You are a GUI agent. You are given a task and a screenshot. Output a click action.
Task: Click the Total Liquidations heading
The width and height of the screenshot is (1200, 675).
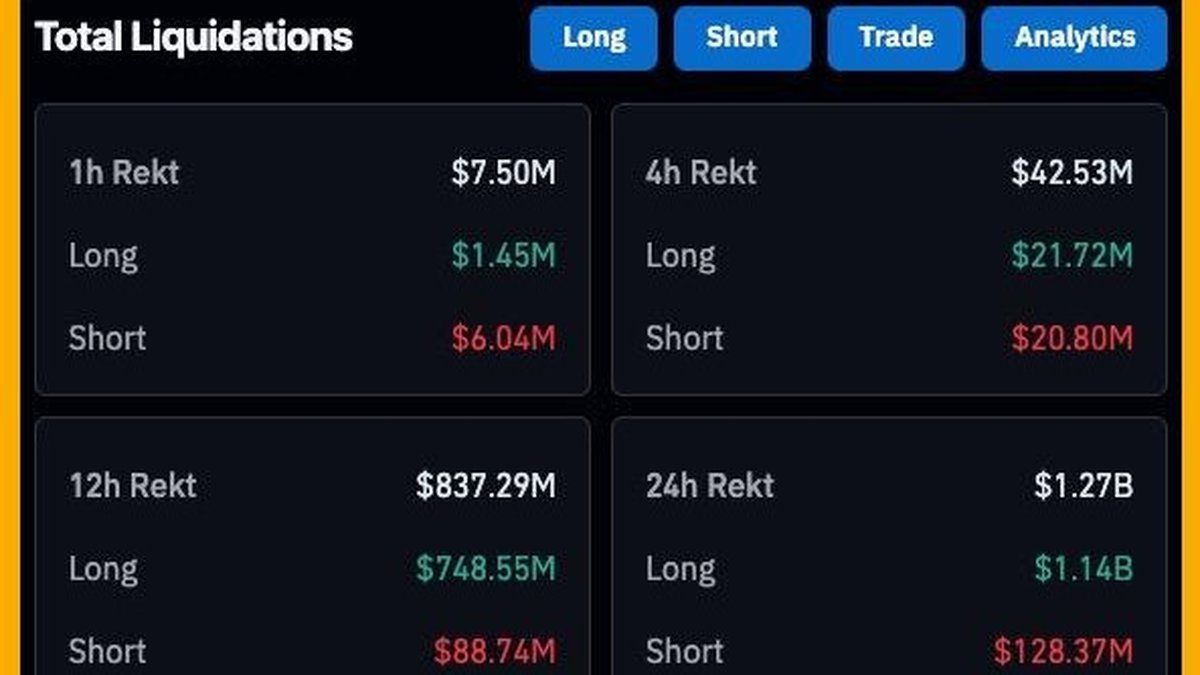pyautogui.click(x=192, y=38)
